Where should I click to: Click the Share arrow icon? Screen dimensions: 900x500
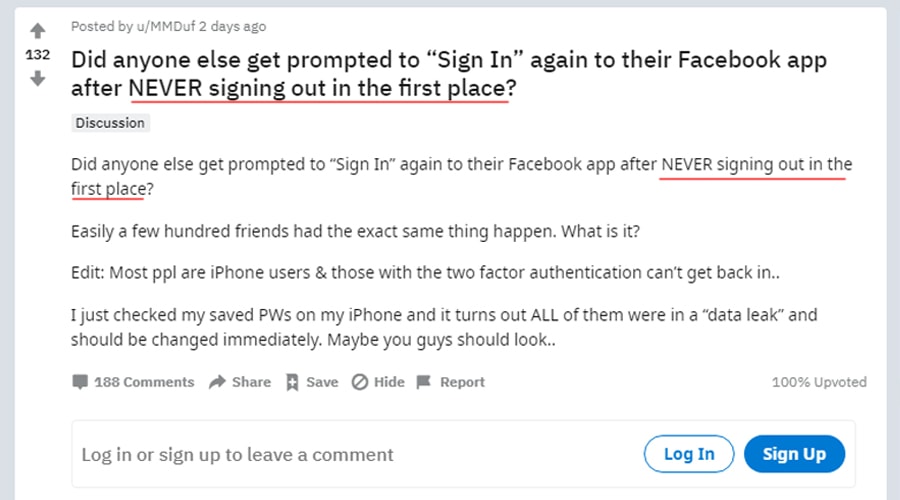217,382
